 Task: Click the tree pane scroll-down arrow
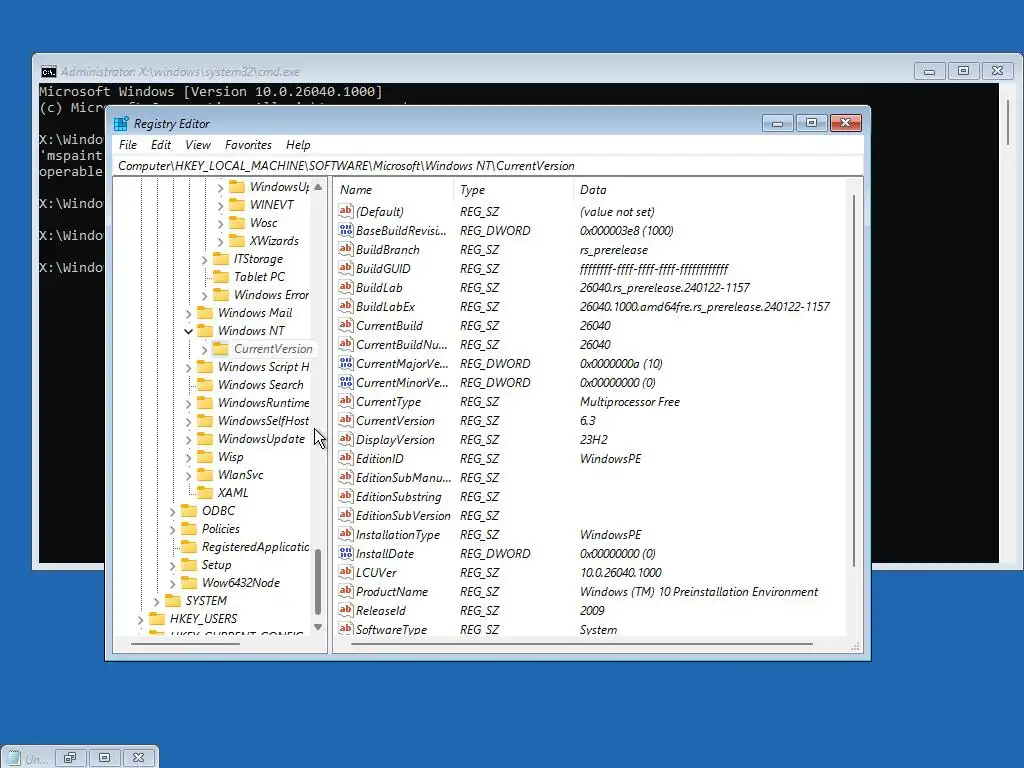[x=318, y=628]
